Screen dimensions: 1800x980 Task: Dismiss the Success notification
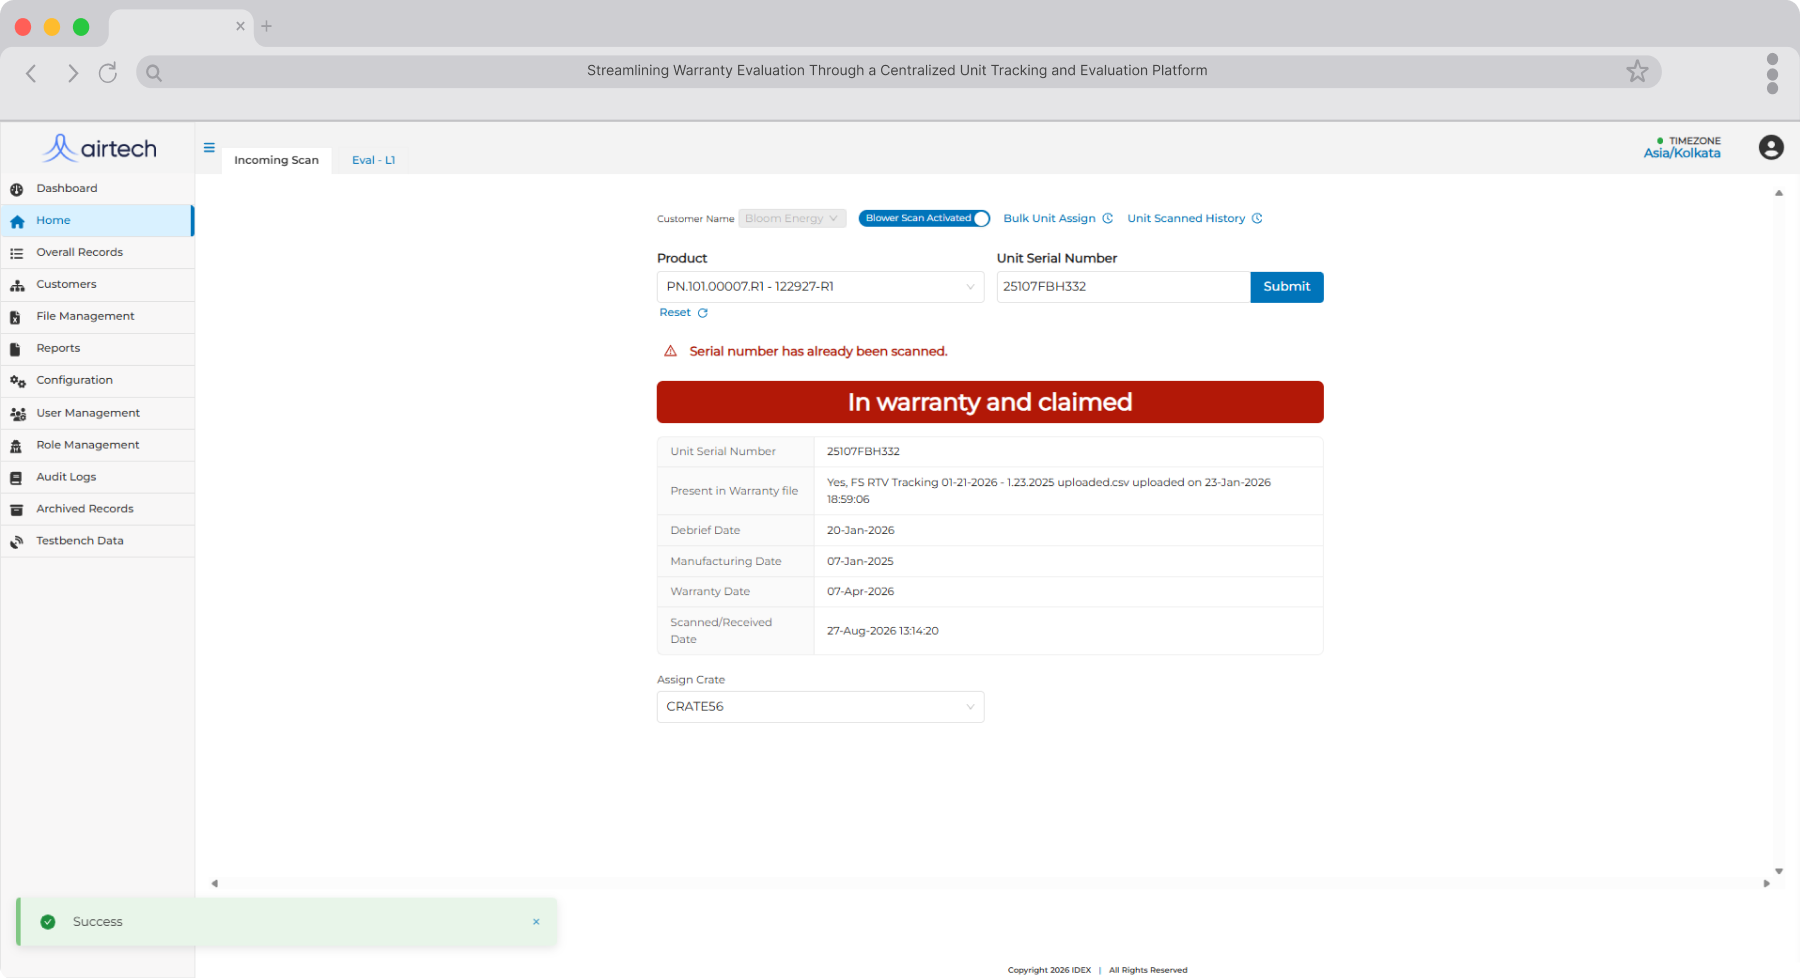536,922
